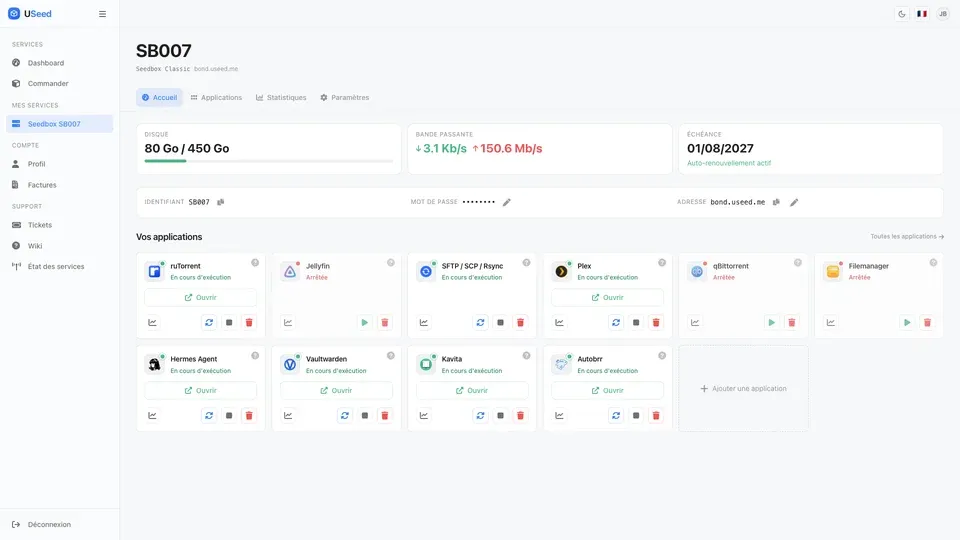Delete Vaultwarden with trash icon

[x=385, y=416]
